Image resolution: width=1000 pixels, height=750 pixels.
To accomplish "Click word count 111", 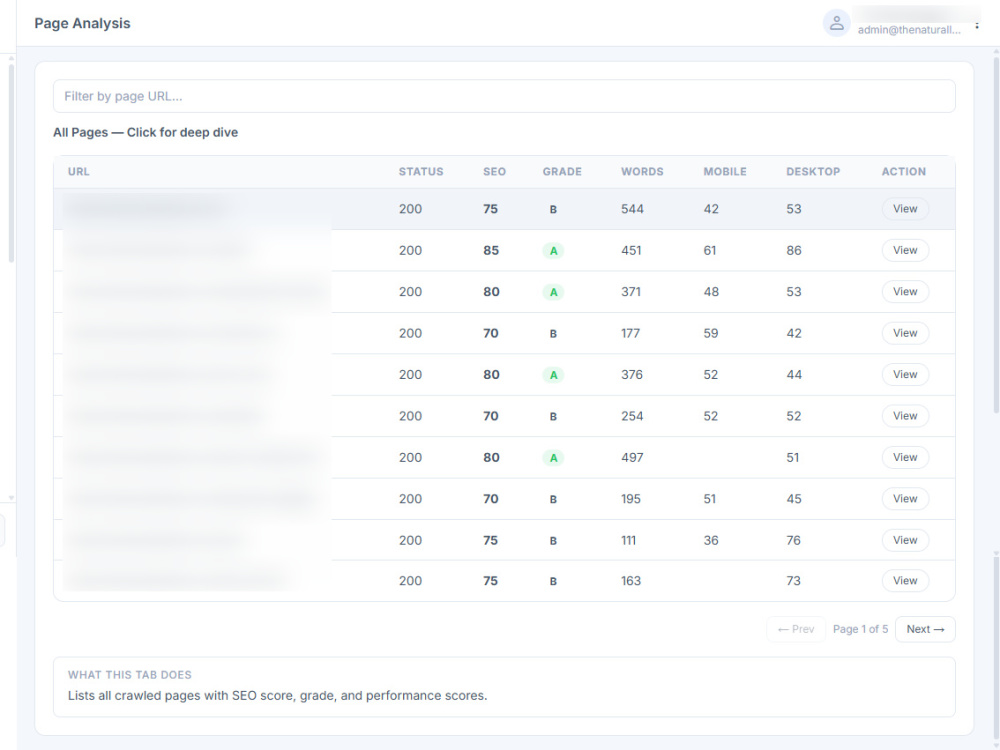I will click(628, 540).
